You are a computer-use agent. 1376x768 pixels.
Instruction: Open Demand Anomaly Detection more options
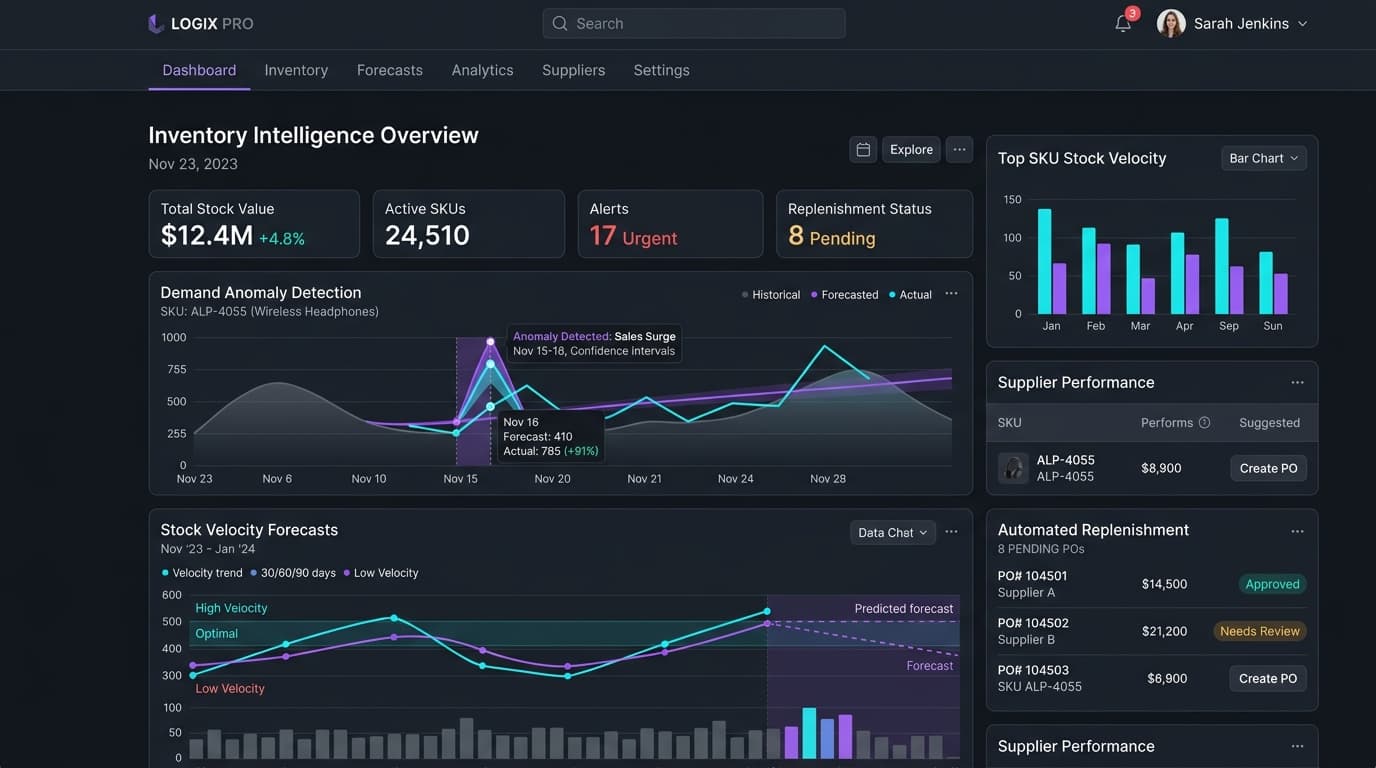click(x=951, y=293)
